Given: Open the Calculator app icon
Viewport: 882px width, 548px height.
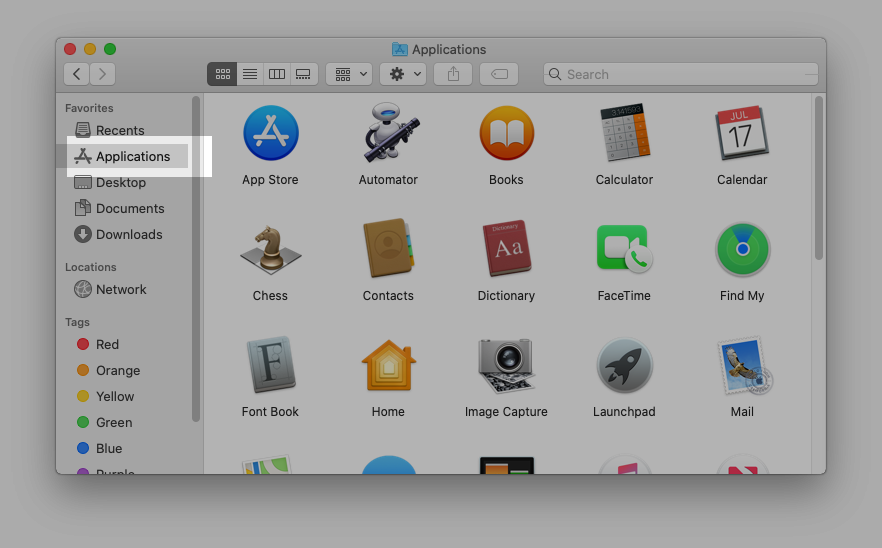Looking at the screenshot, I should pyautogui.click(x=624, y=133).
